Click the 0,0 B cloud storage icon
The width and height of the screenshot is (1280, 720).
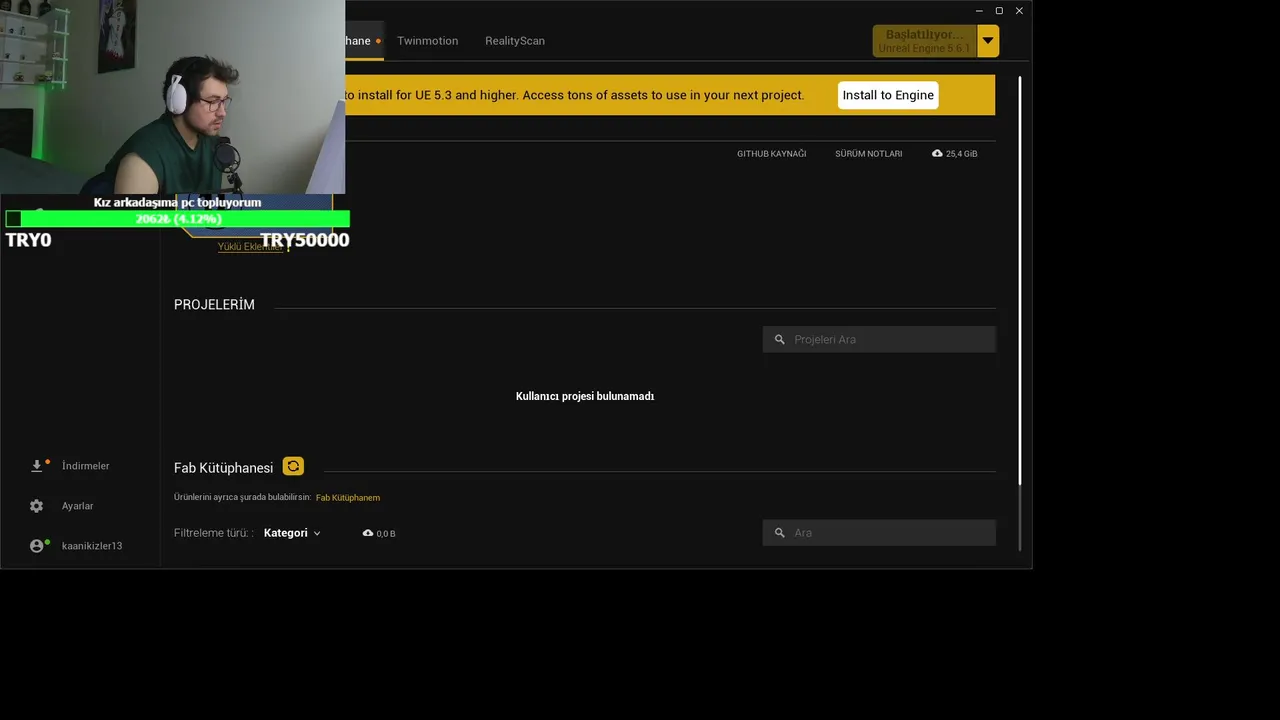point(368,533)
